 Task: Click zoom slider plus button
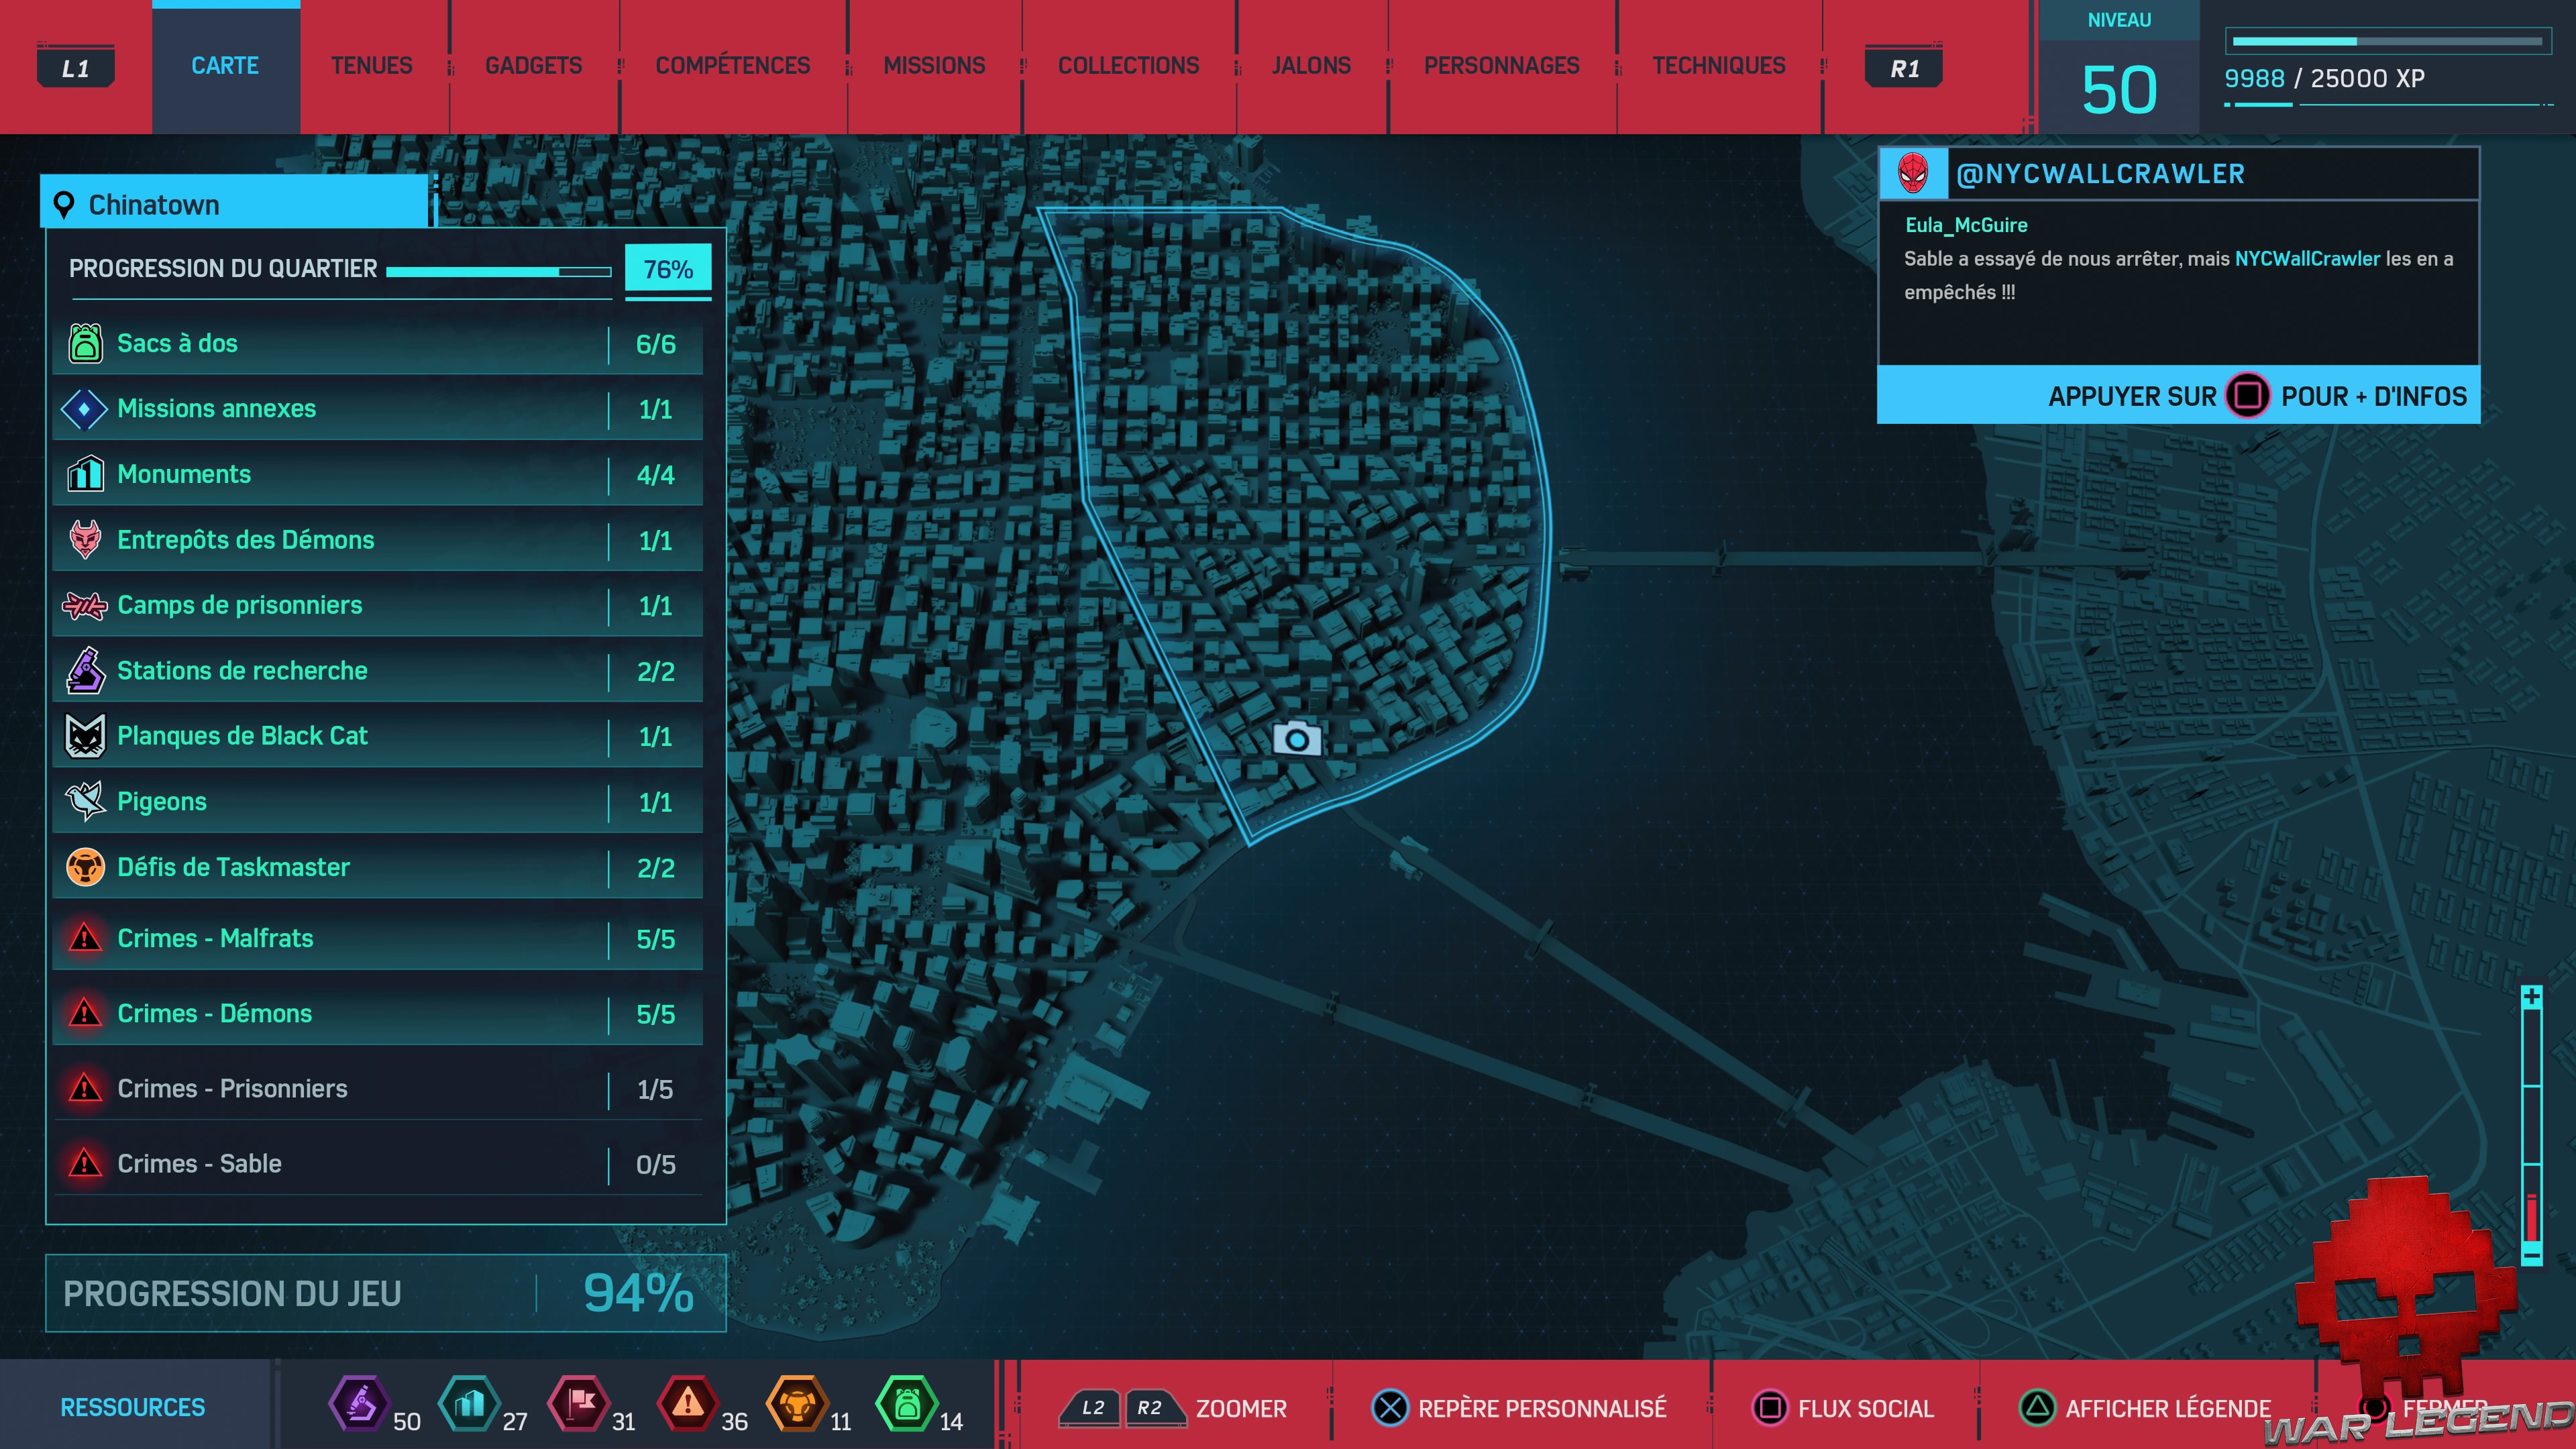click(x=2531, y=997)
